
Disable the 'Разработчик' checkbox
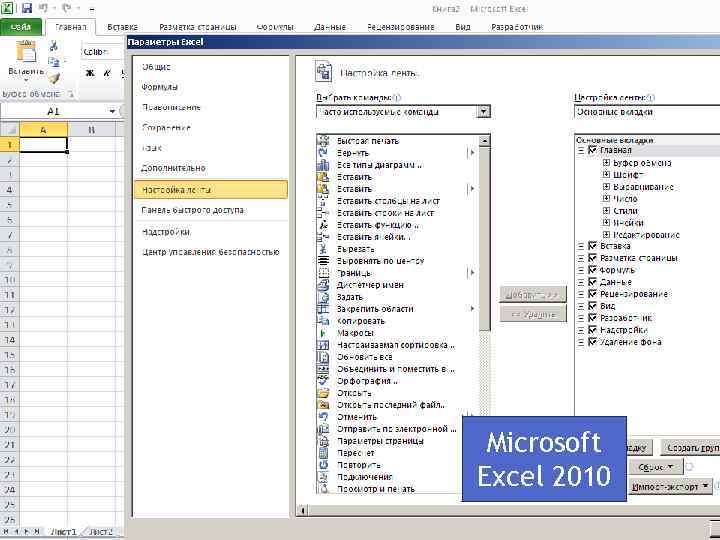[592, 318]
